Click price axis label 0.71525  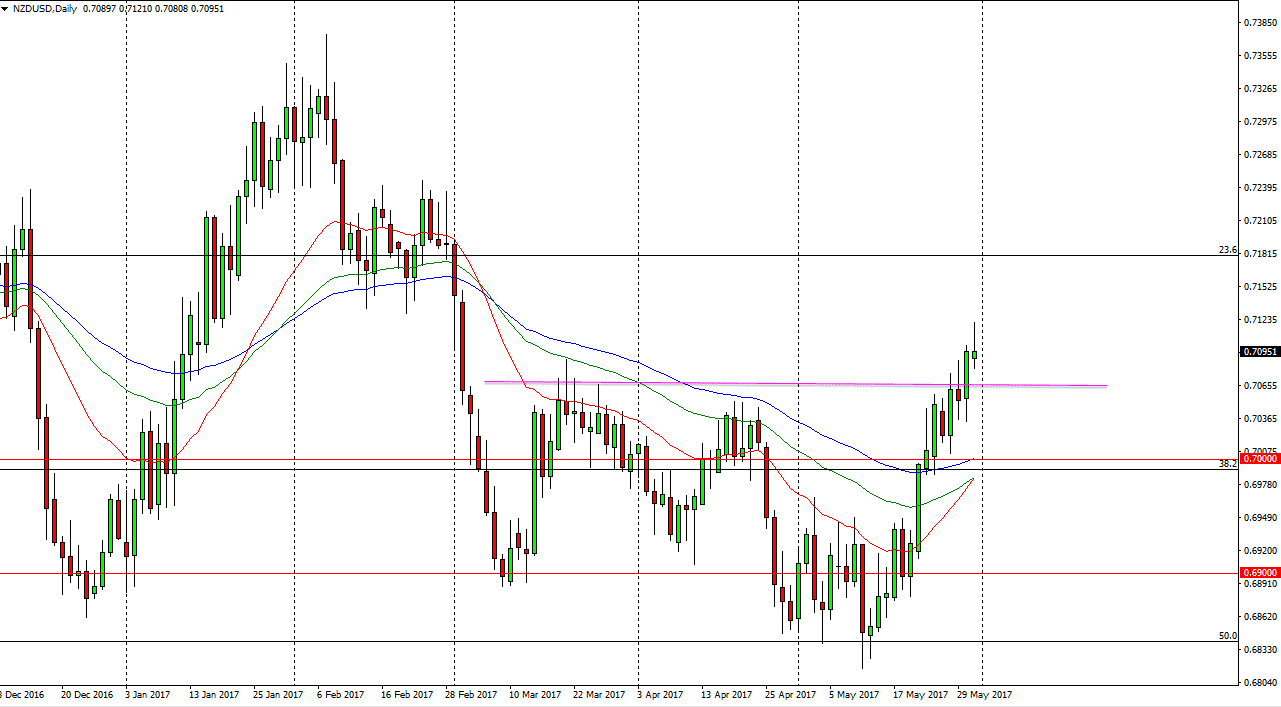coord(1259,286)
